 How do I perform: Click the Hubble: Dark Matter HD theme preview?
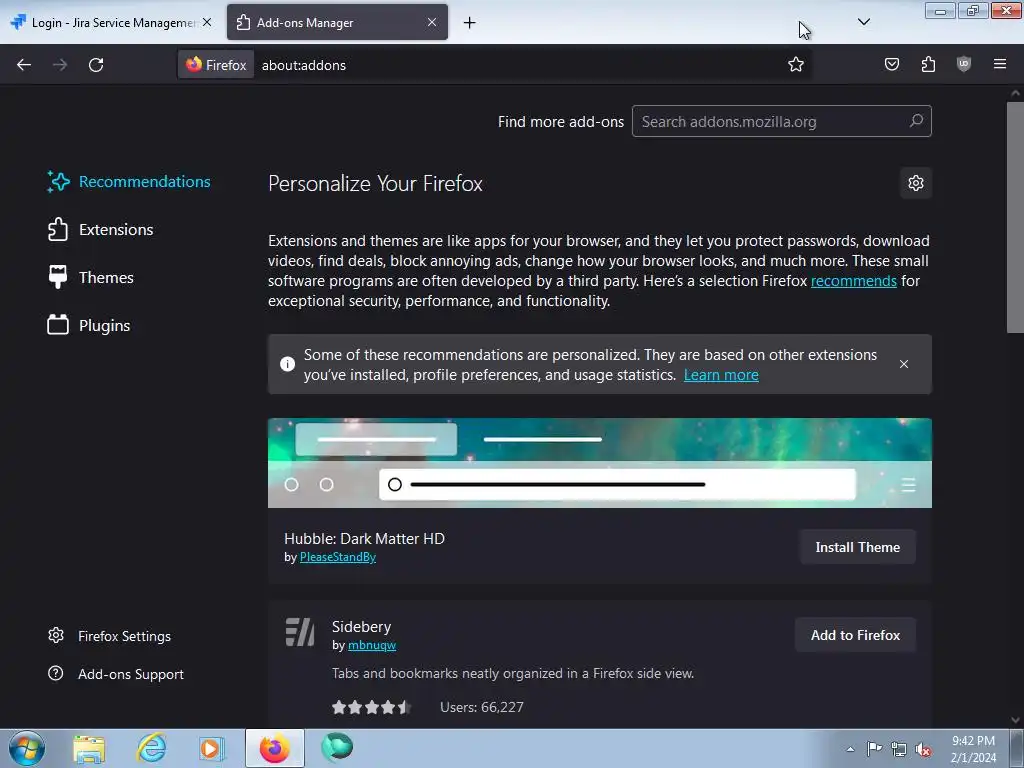600,463
